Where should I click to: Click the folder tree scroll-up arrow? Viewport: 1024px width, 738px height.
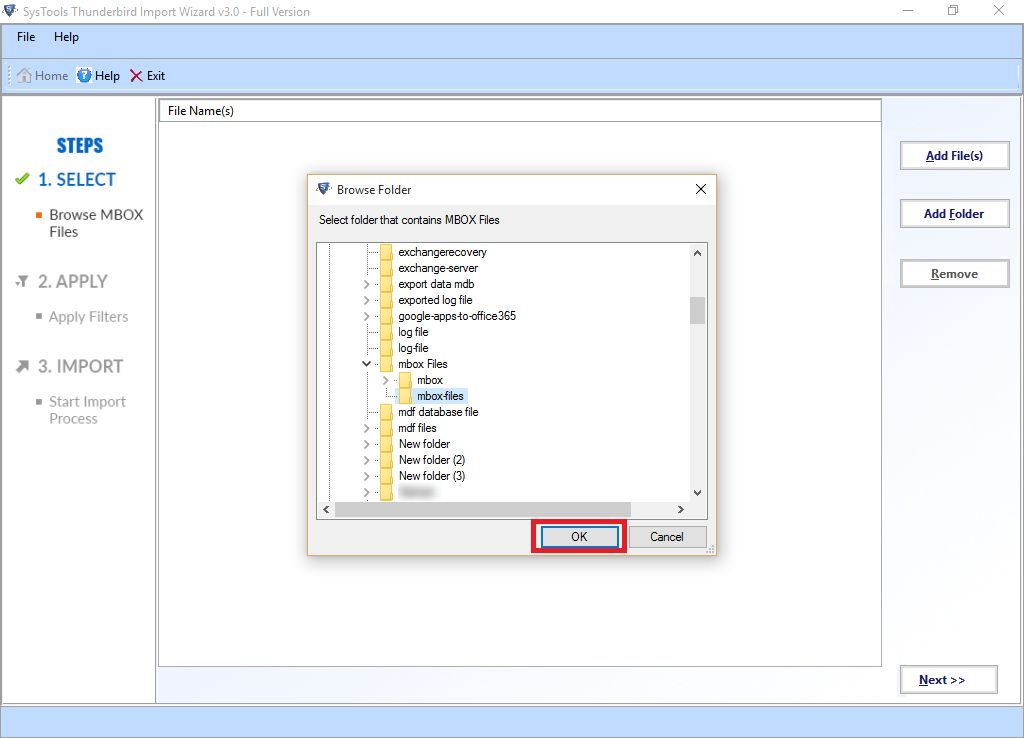pos(697,253)
